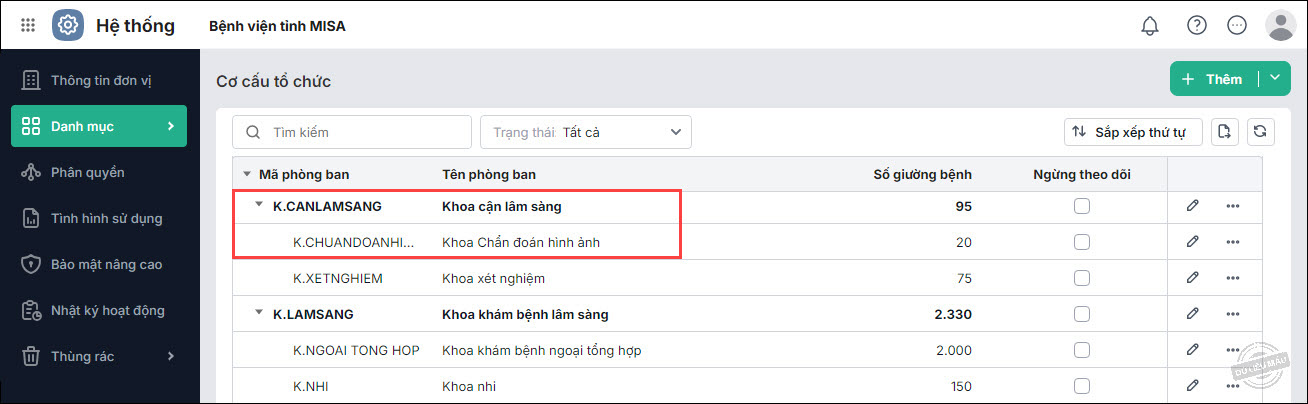Image resolution: width=1308 pixels, height=404 pixels.
Task: Toggle Ngừng theo dõi for Khoa Chẩn đoán hình ảnh
Action: click(1082, 242)
